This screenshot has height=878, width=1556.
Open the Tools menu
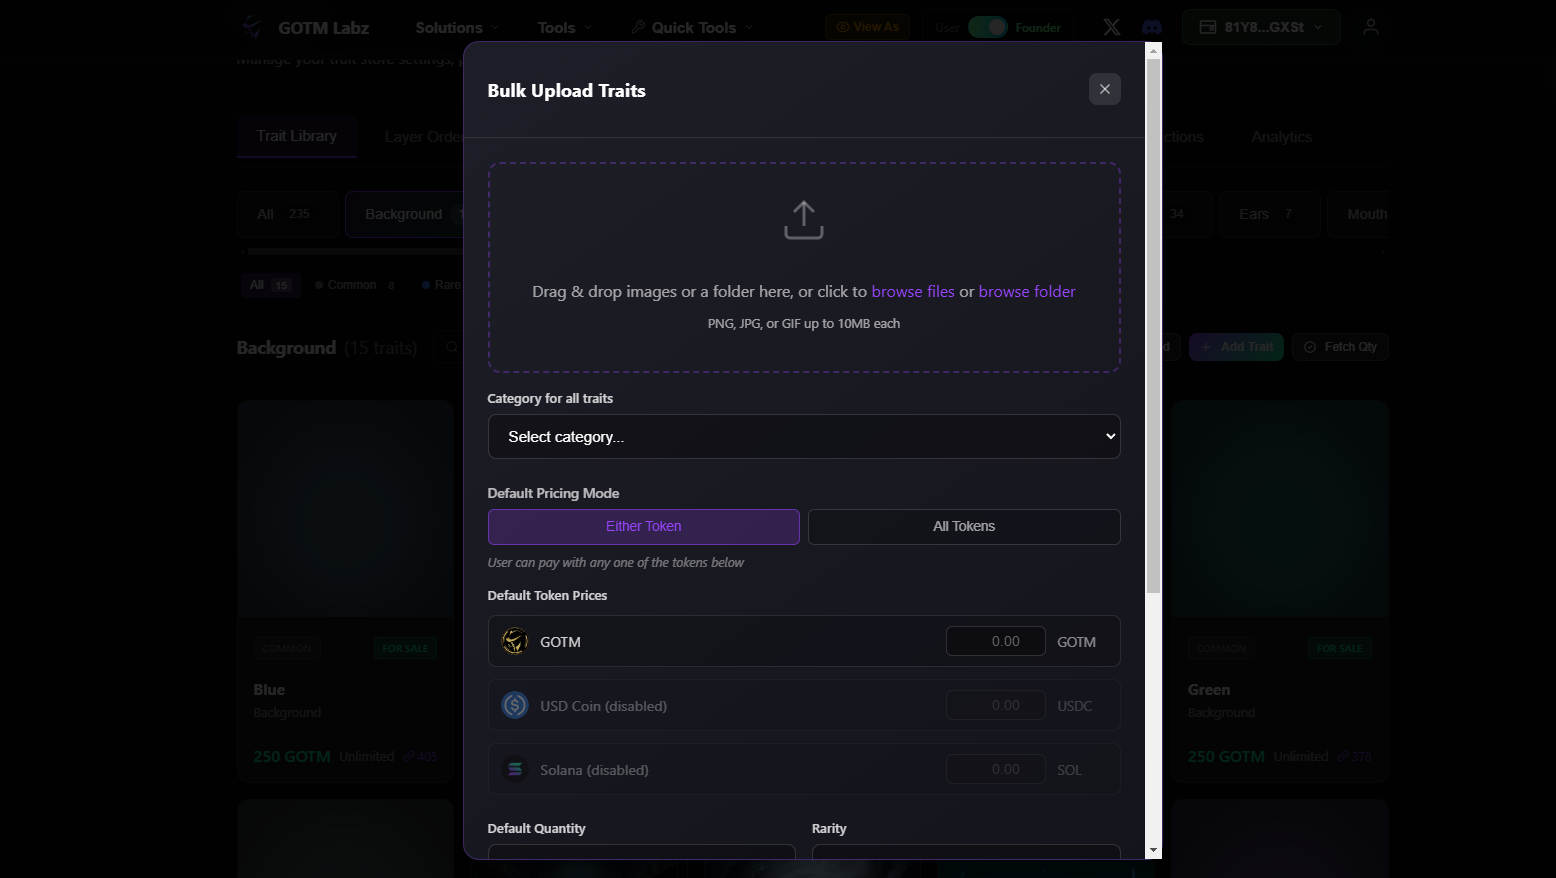pos(564,28)
